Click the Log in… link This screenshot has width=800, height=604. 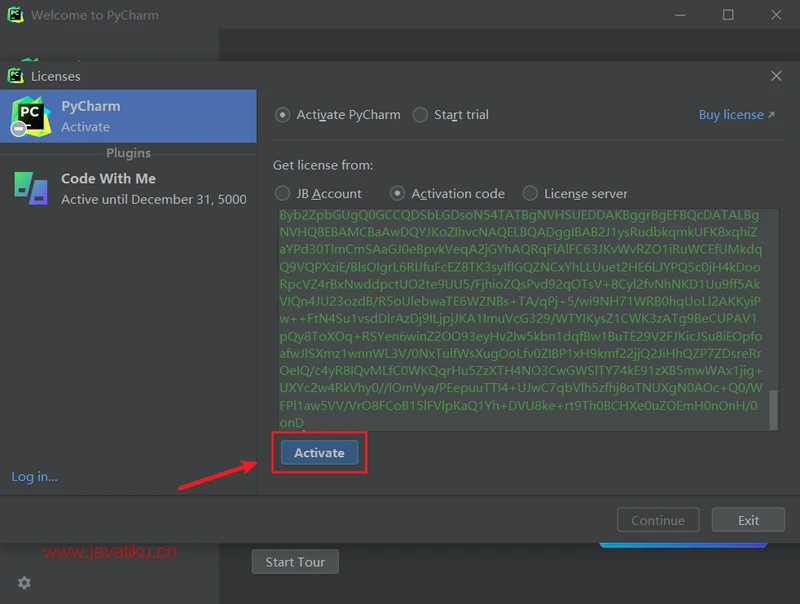click(x=35, y=477)
